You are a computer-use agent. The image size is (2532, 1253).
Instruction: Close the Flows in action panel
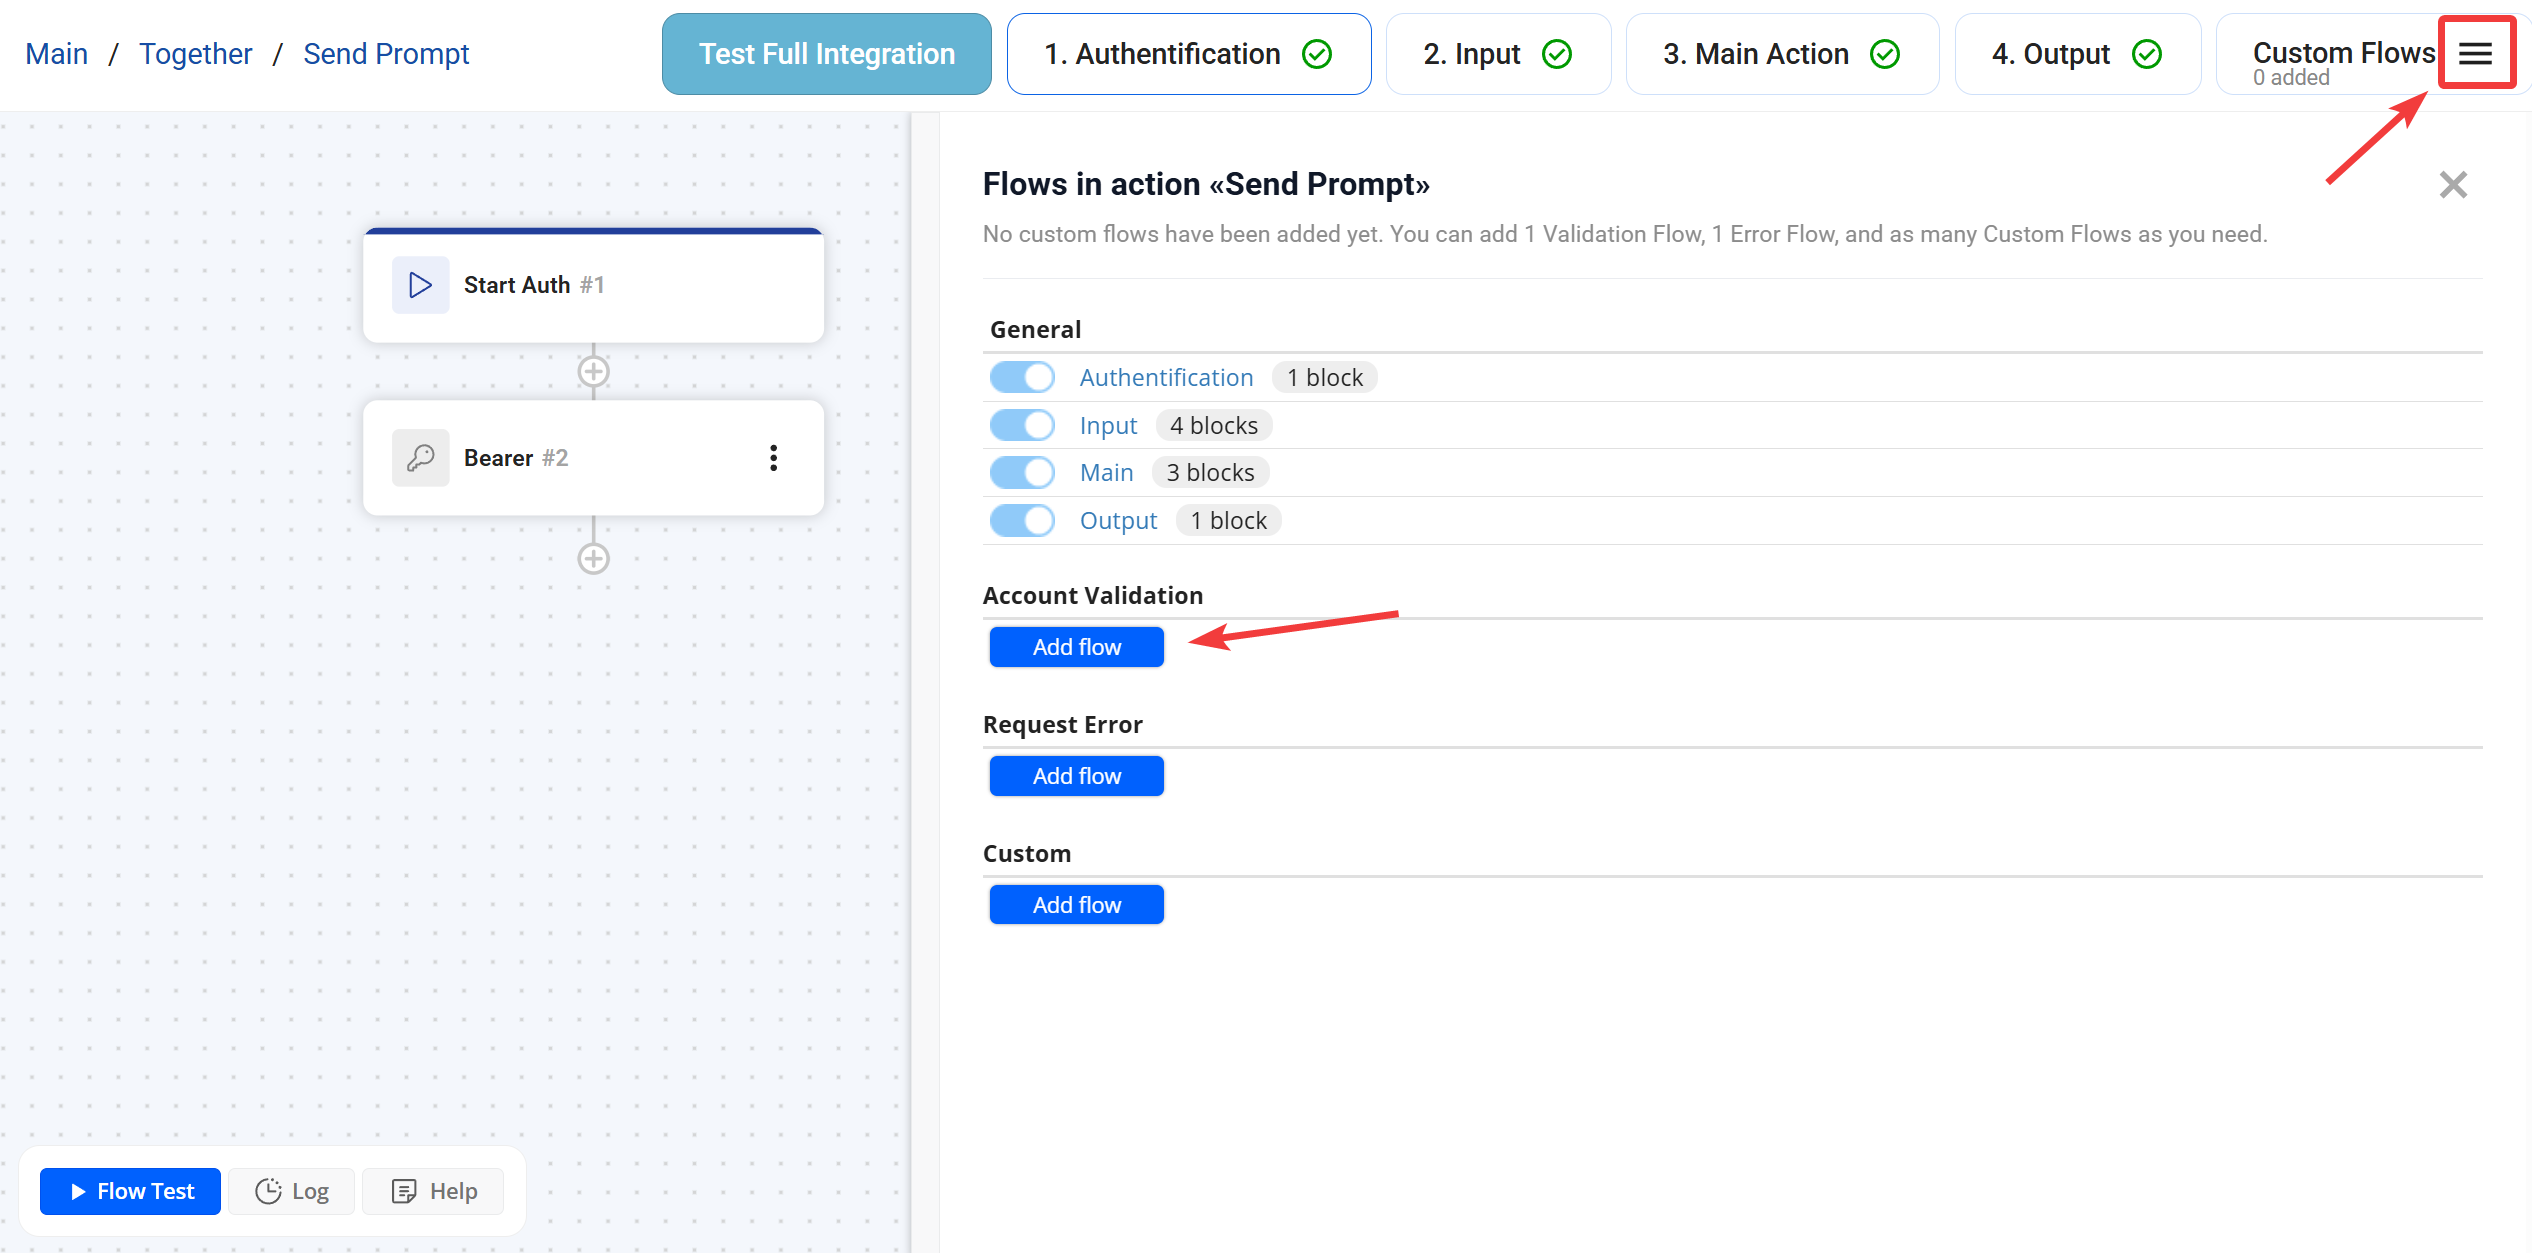pyautogui.click(x=2453, y=184)
